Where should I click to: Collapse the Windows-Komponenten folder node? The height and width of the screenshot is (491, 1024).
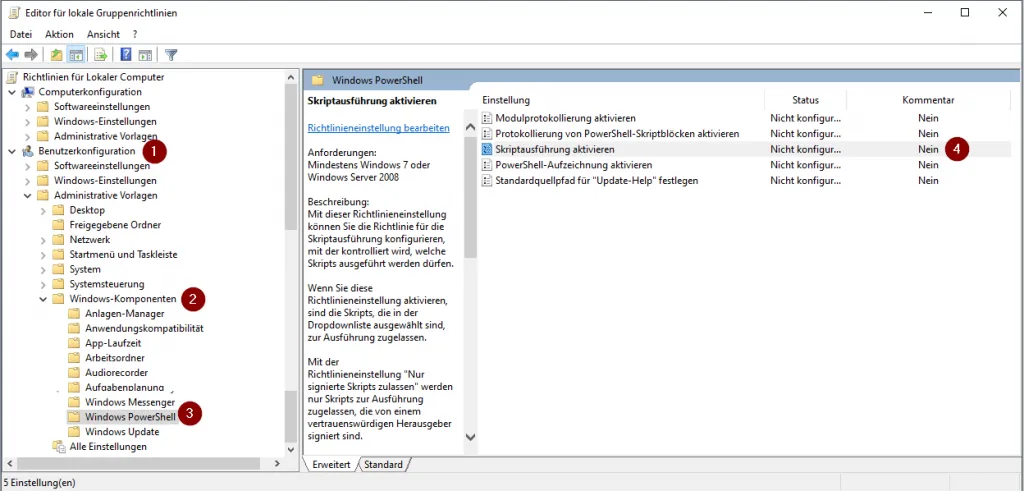pyautogui.click(x=43, y=299)
